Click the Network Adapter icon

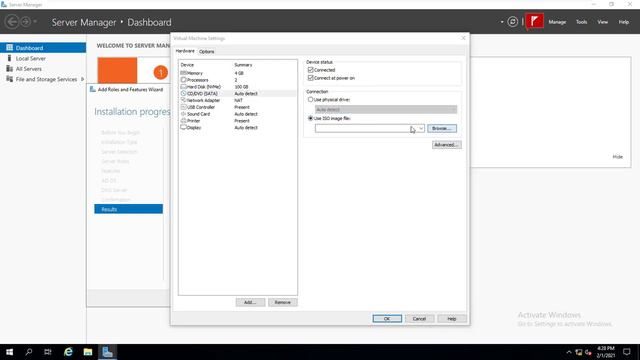tap(183, 100)
